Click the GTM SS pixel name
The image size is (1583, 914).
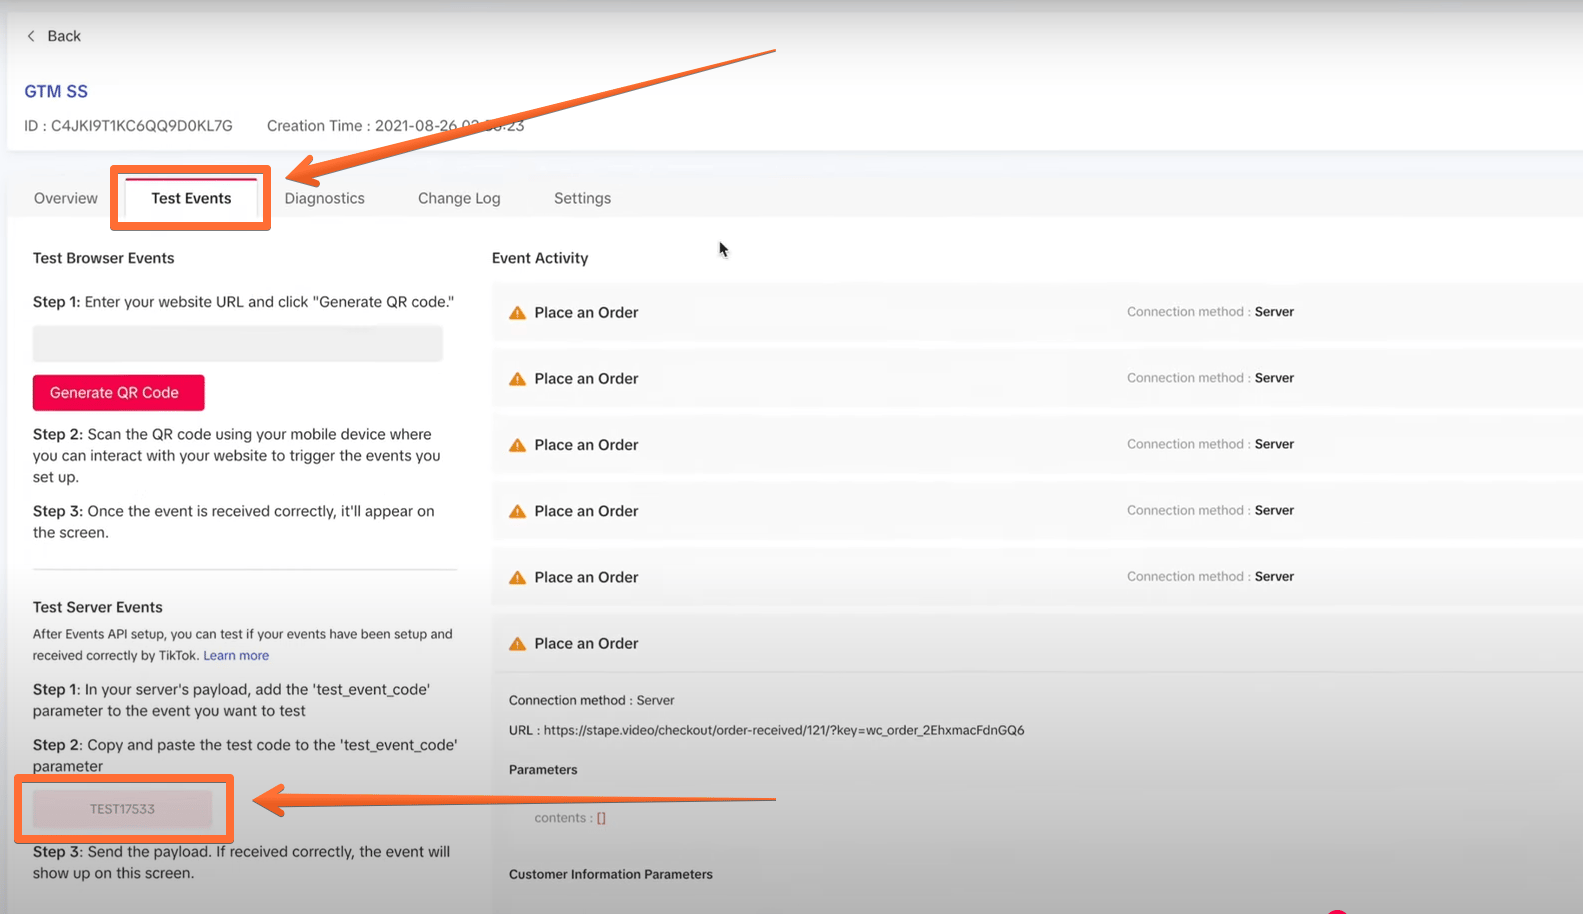(x=56, y=91)
